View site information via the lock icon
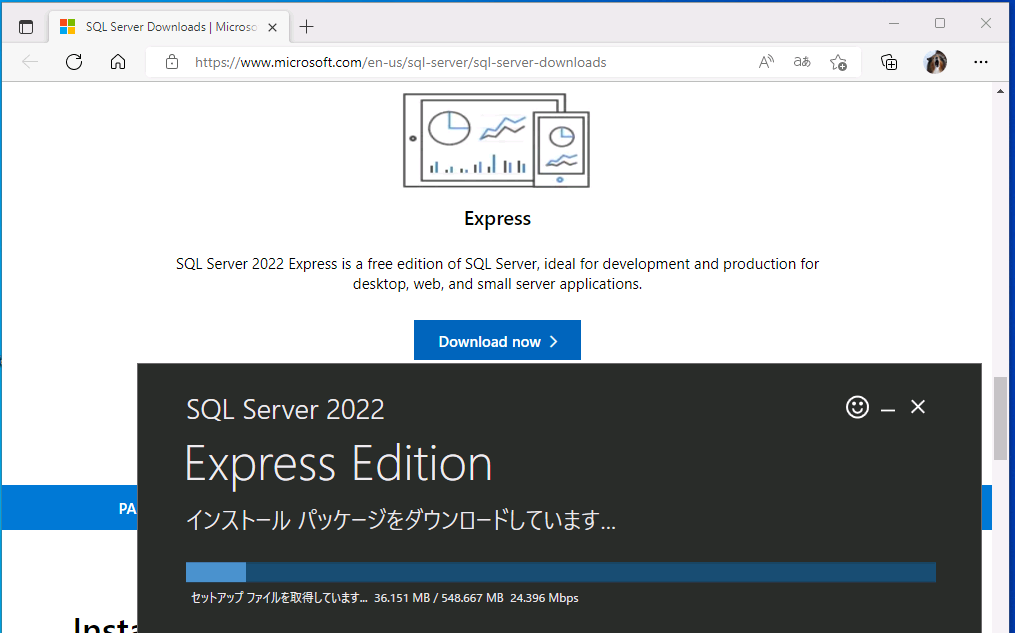This screenshot has height=633, width=1015. [x=171, y=61]
